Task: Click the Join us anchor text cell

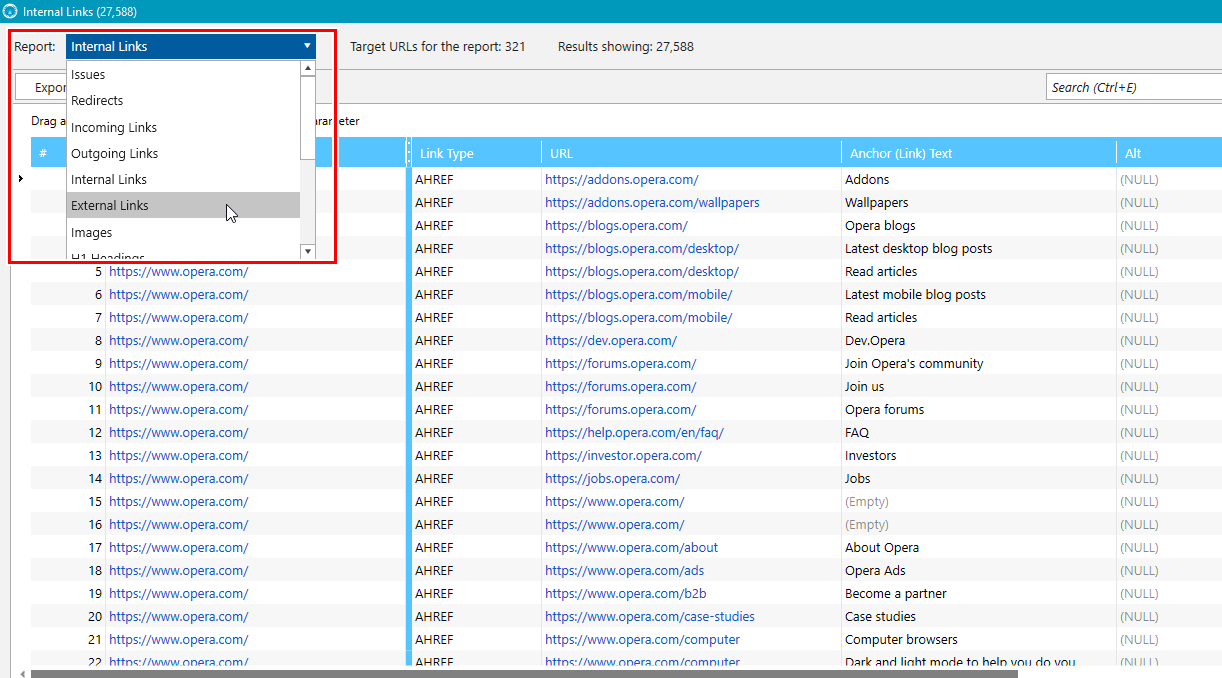Action: point(979,386)
